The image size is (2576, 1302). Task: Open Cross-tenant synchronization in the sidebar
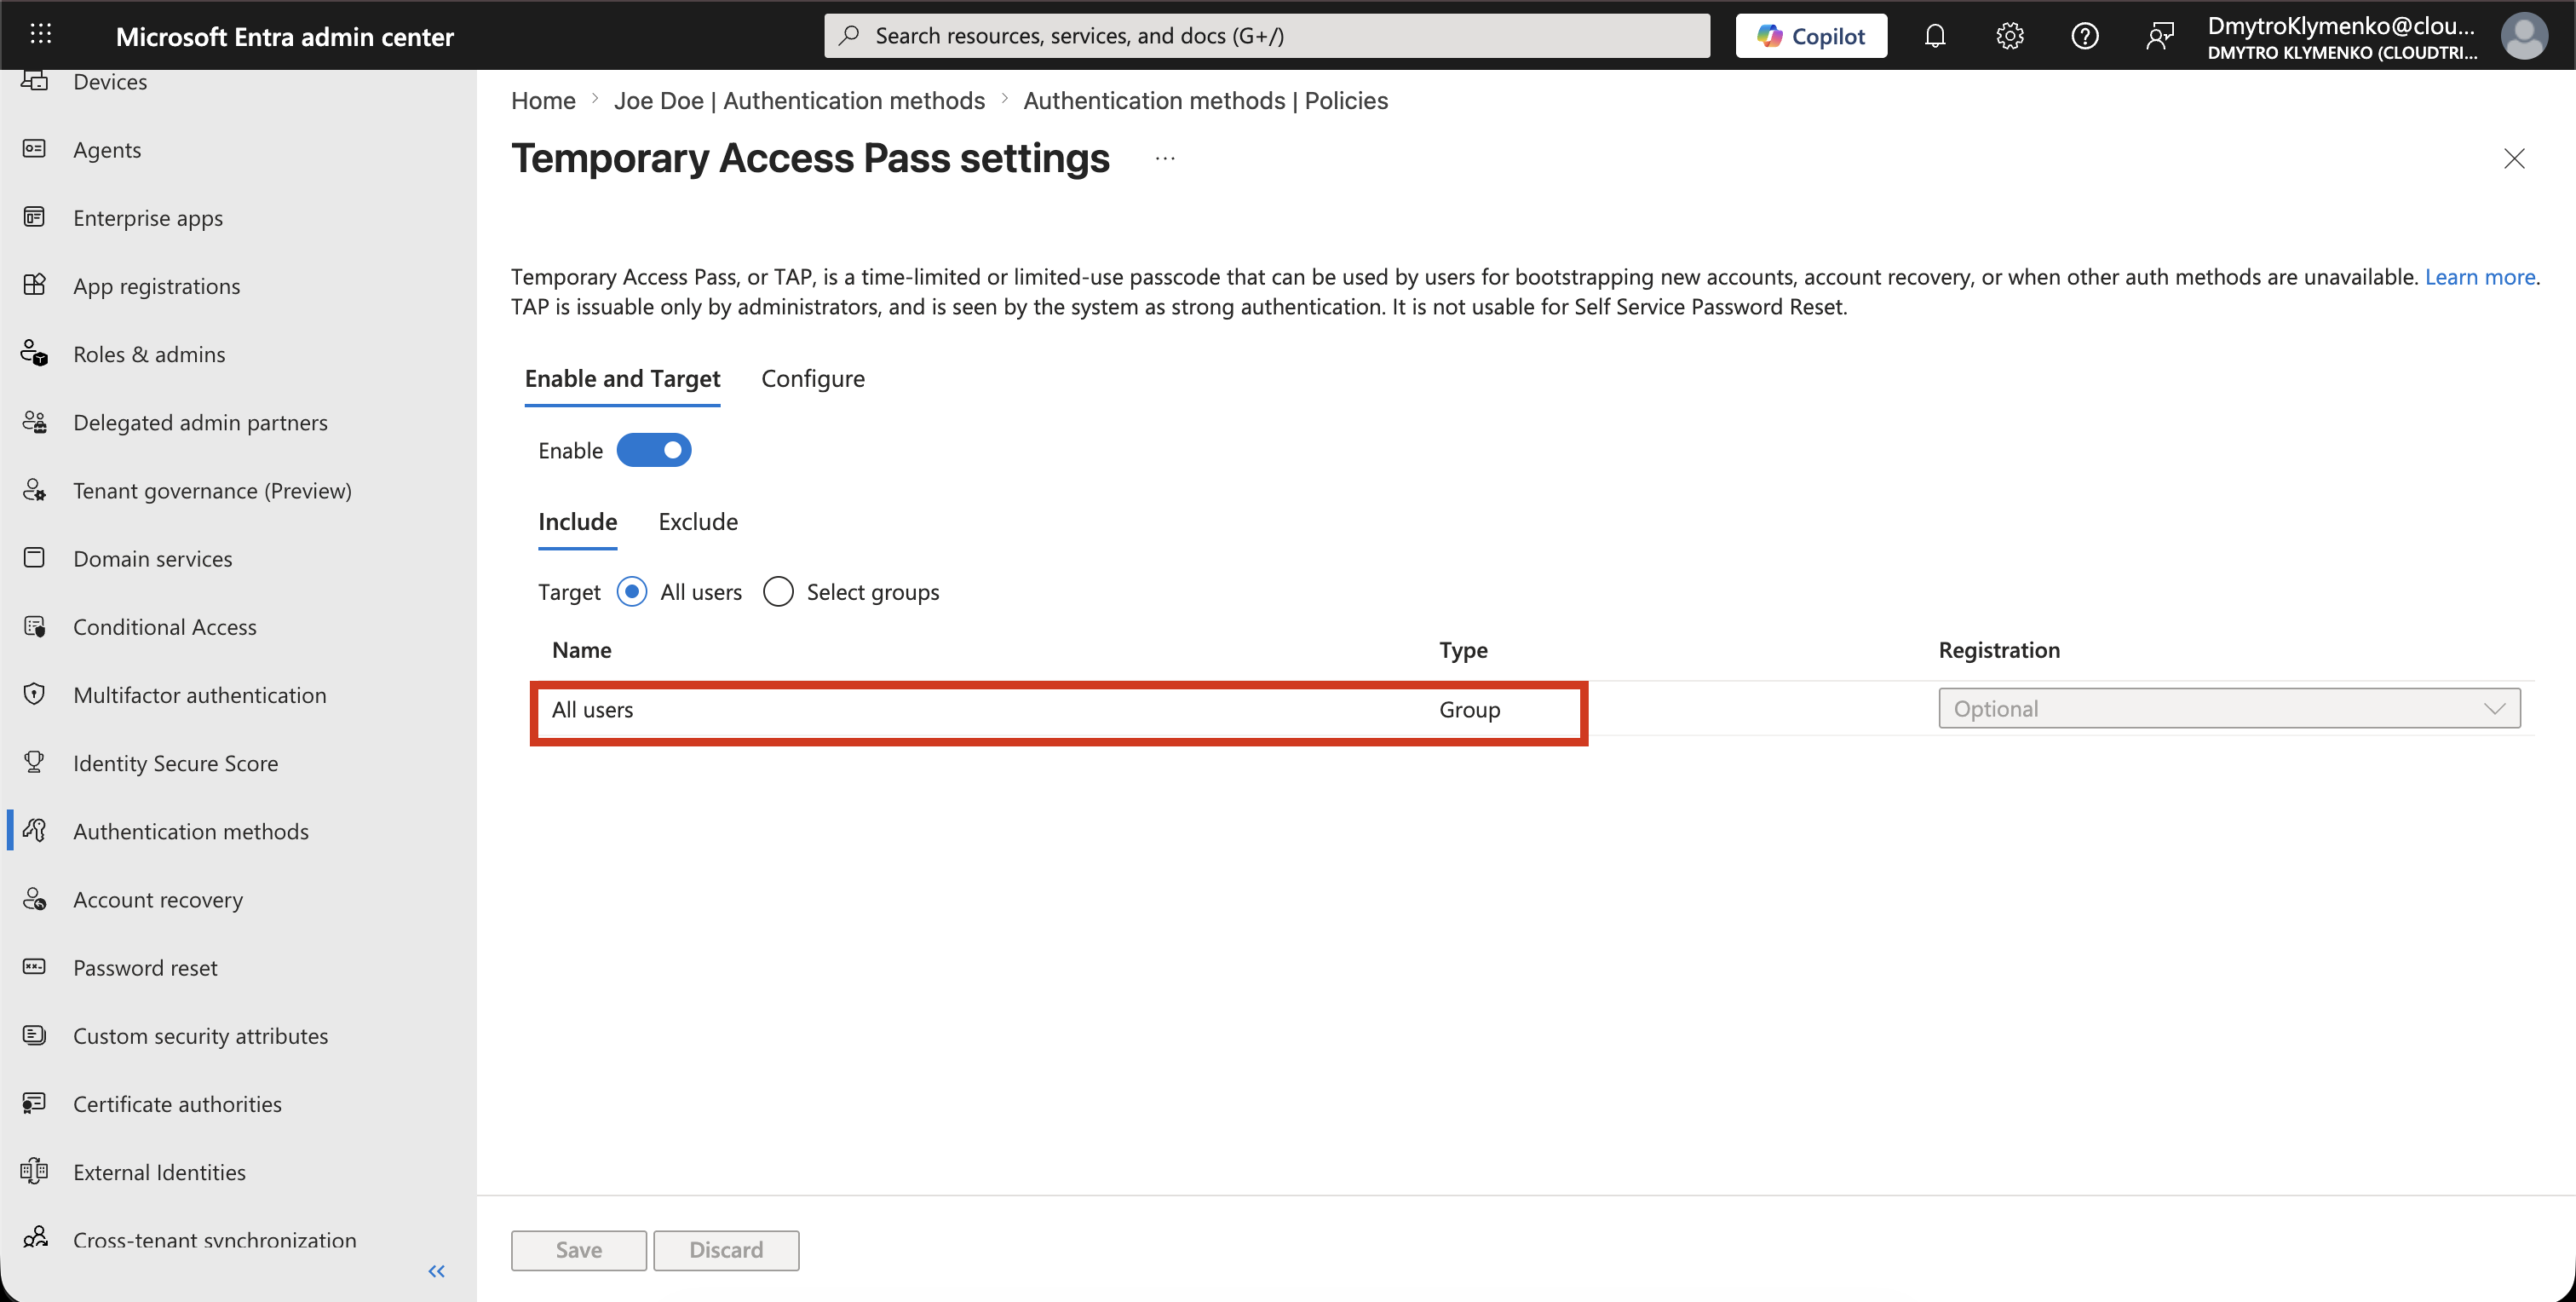[x=214, y=1240]
